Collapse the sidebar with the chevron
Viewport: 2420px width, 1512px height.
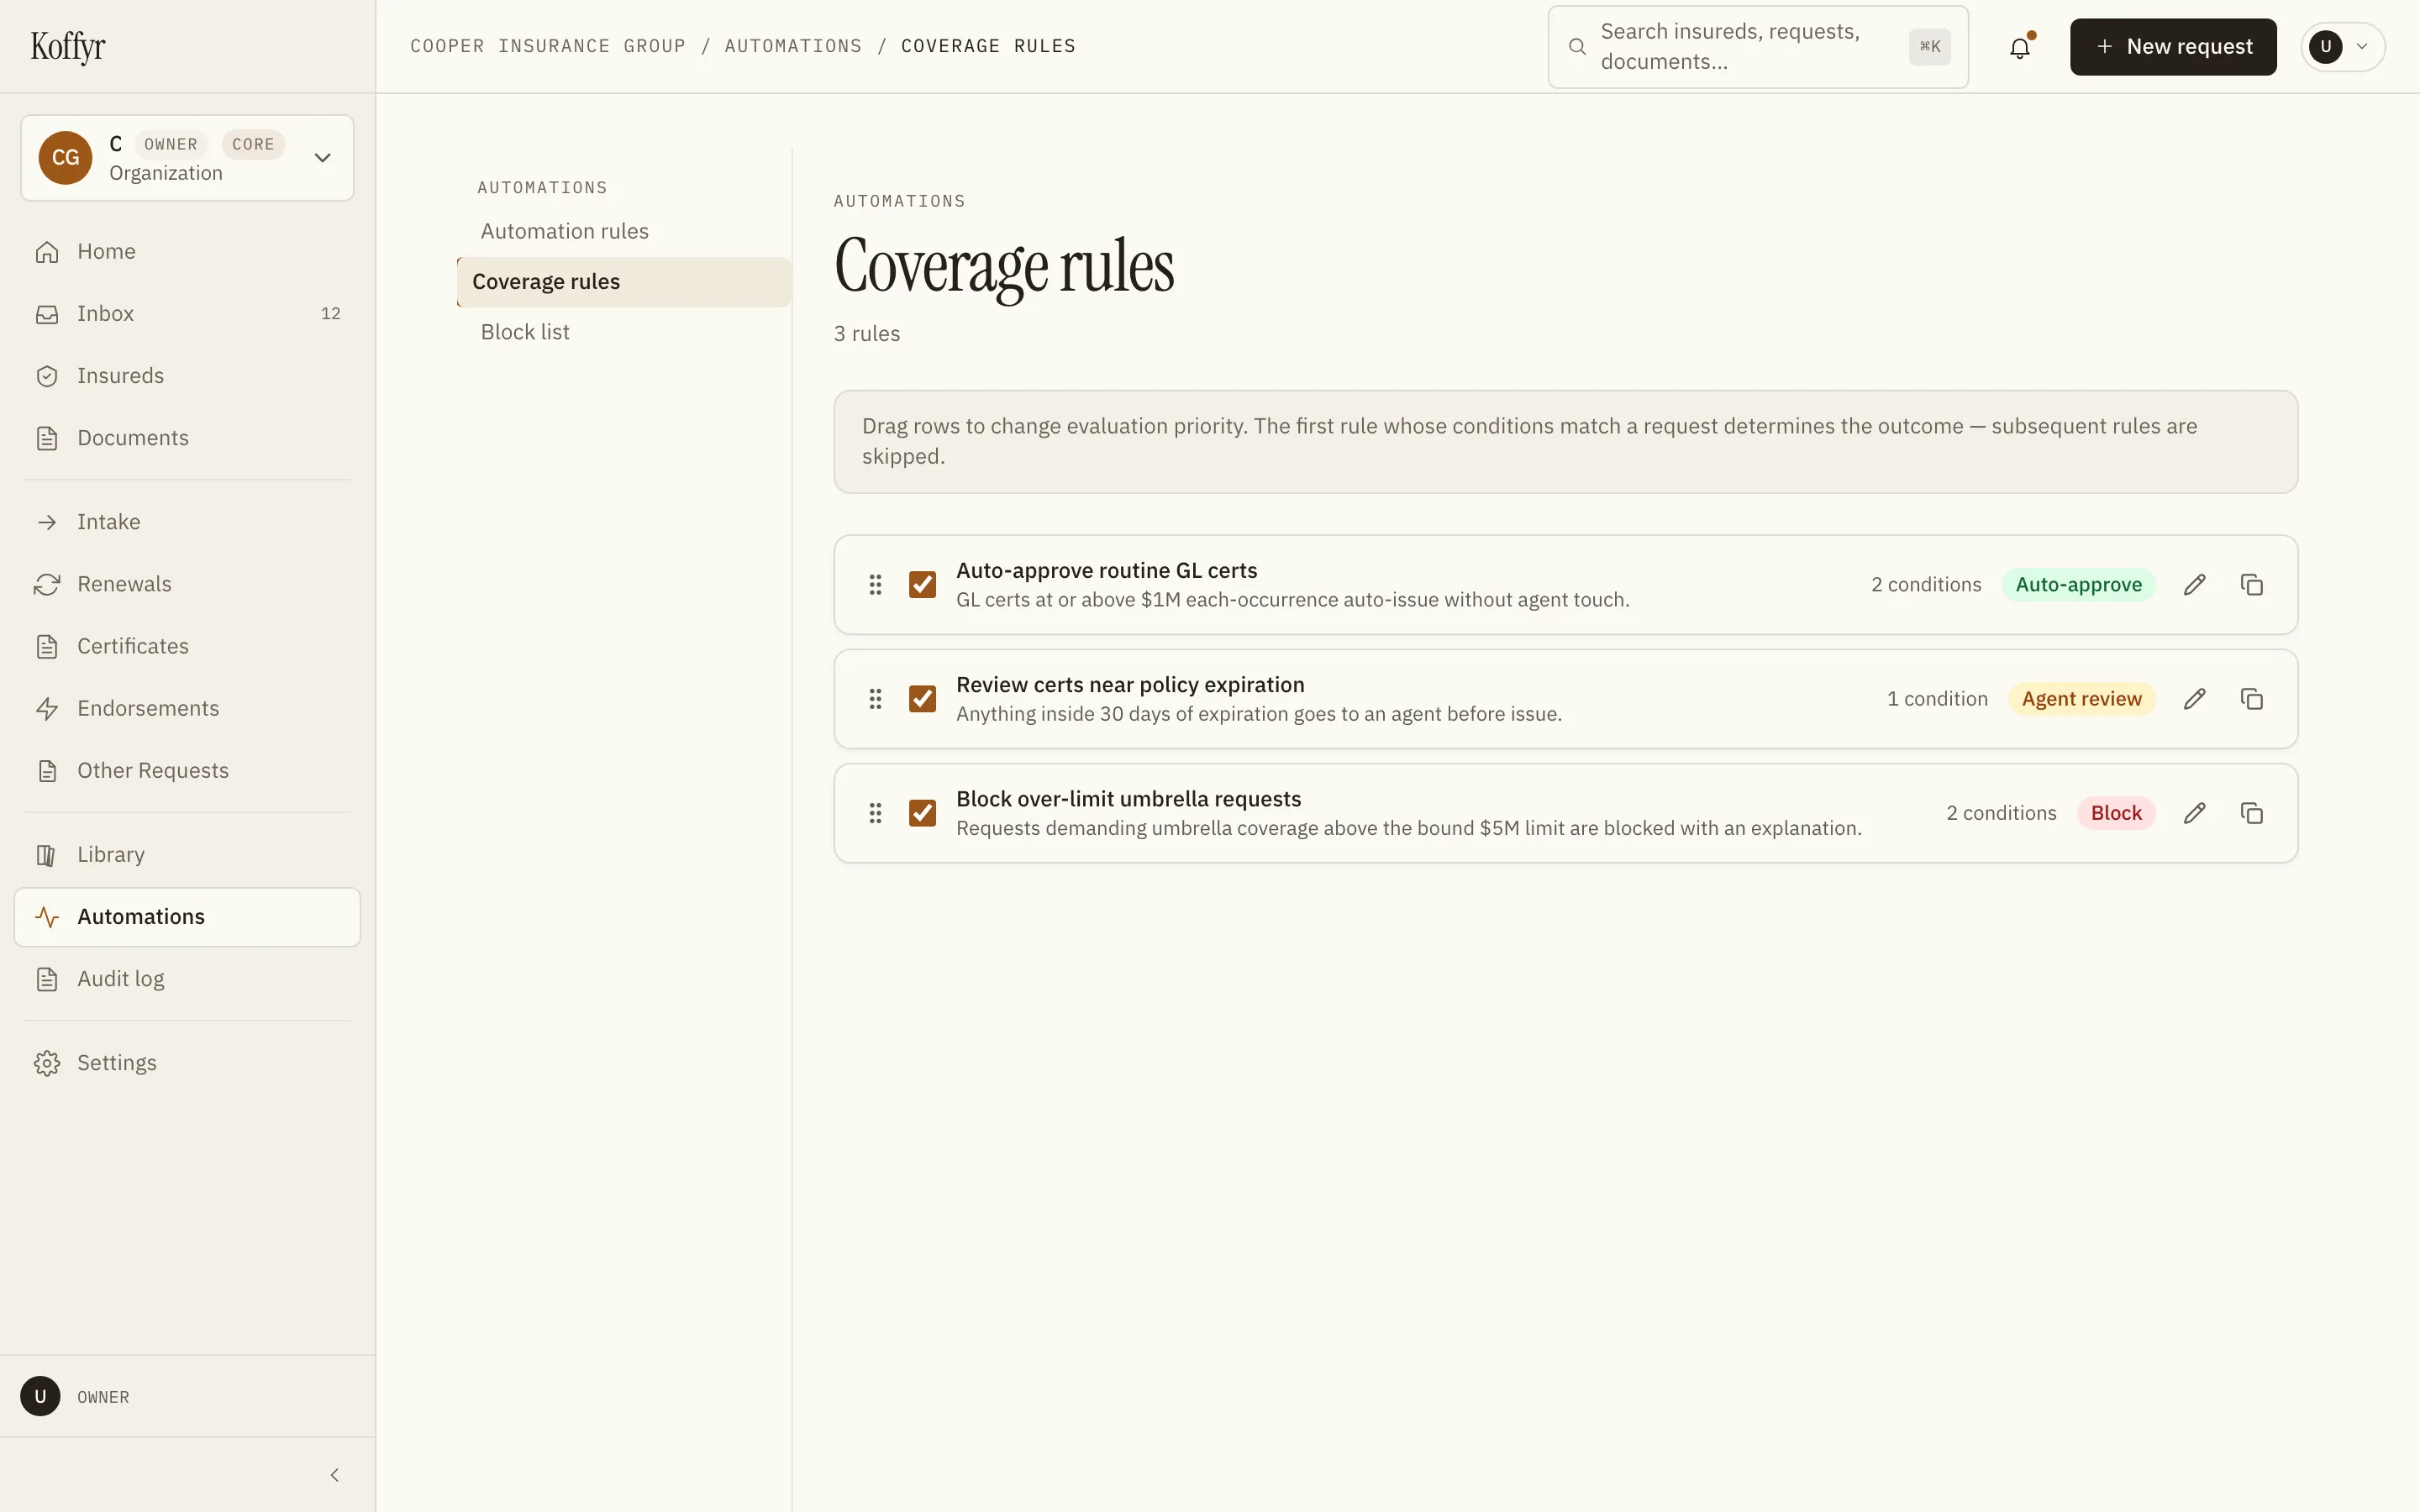pos(334,1475)
